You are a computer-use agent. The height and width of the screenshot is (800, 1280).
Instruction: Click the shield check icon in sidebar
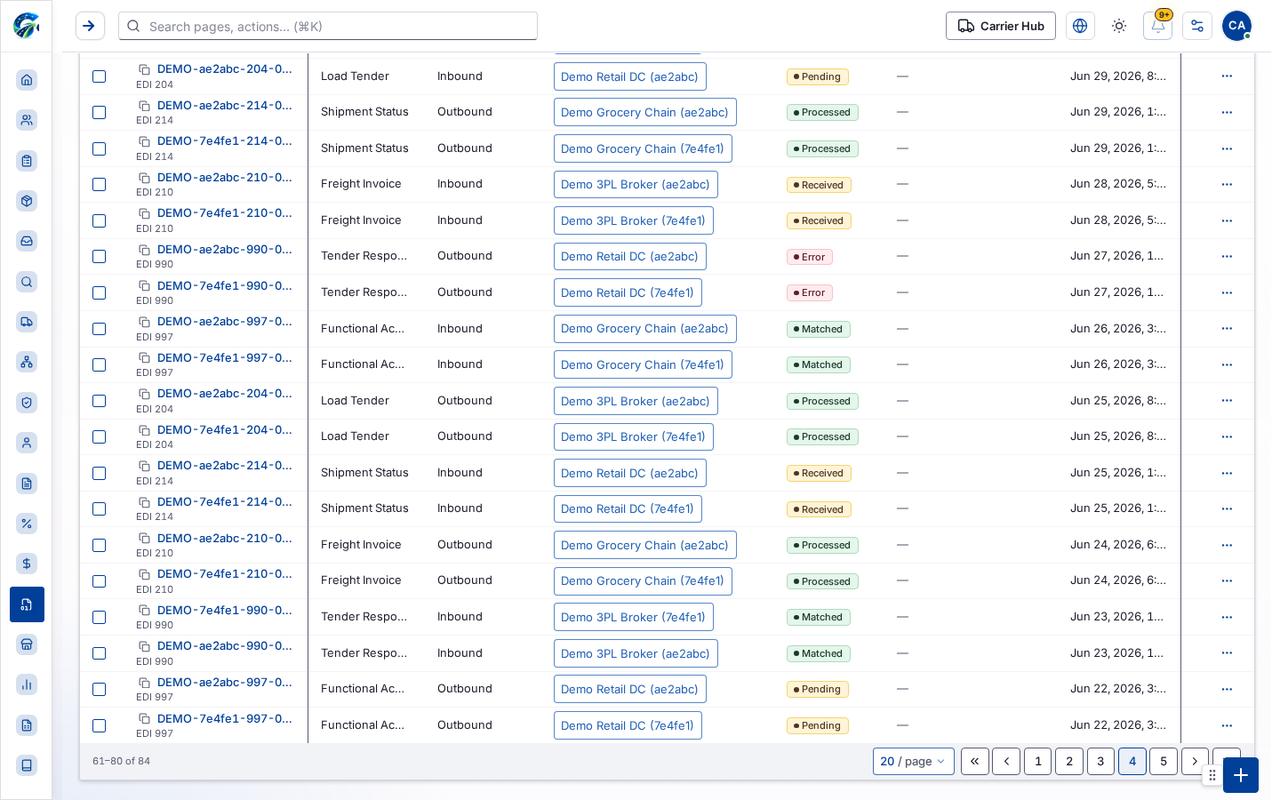[27, 403]
